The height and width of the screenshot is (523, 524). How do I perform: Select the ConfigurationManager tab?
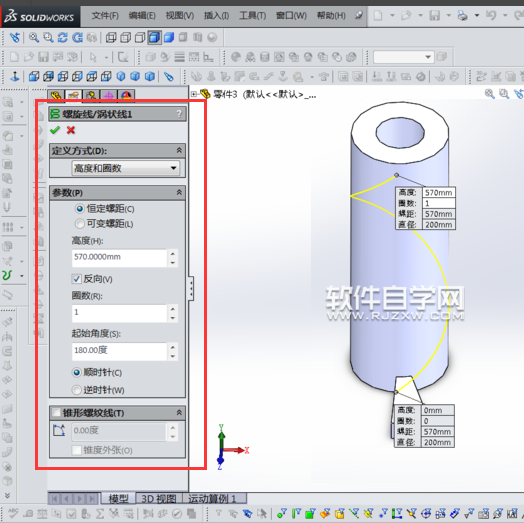(x=91, y=96)
